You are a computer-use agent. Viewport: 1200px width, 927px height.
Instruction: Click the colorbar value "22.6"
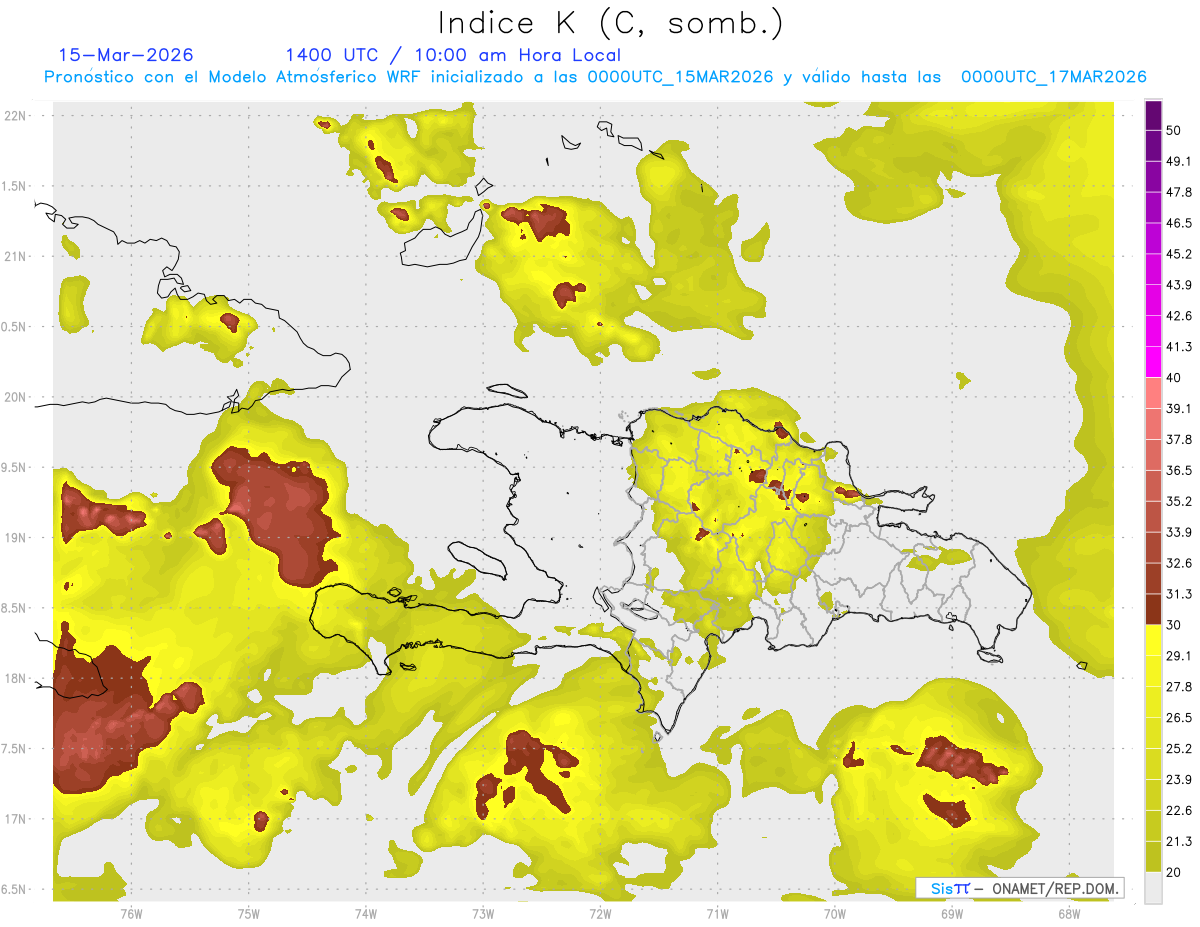click(x=1179, y=811)
